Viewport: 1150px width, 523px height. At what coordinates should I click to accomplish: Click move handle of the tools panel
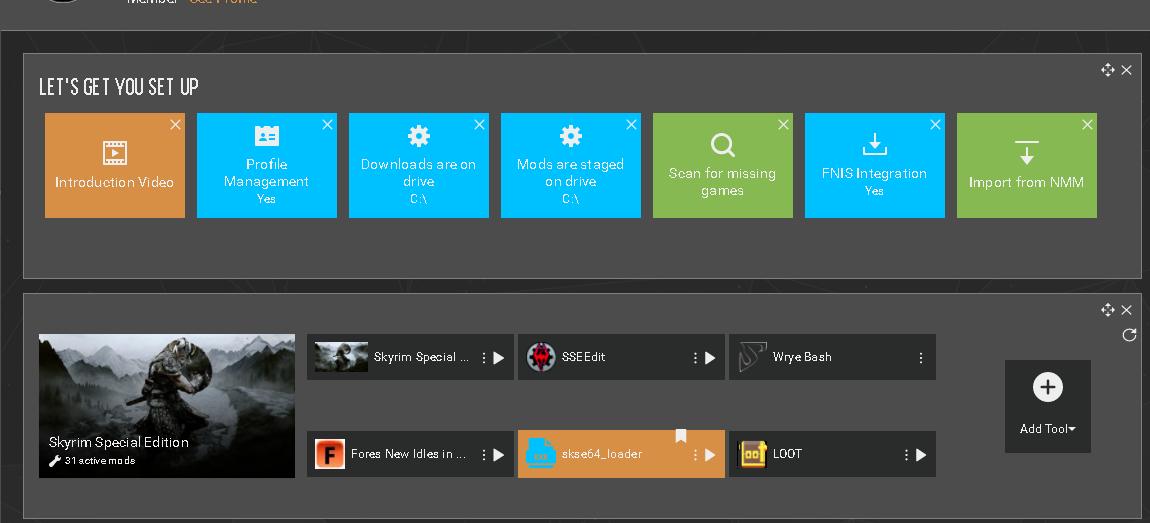point(1107,310)
